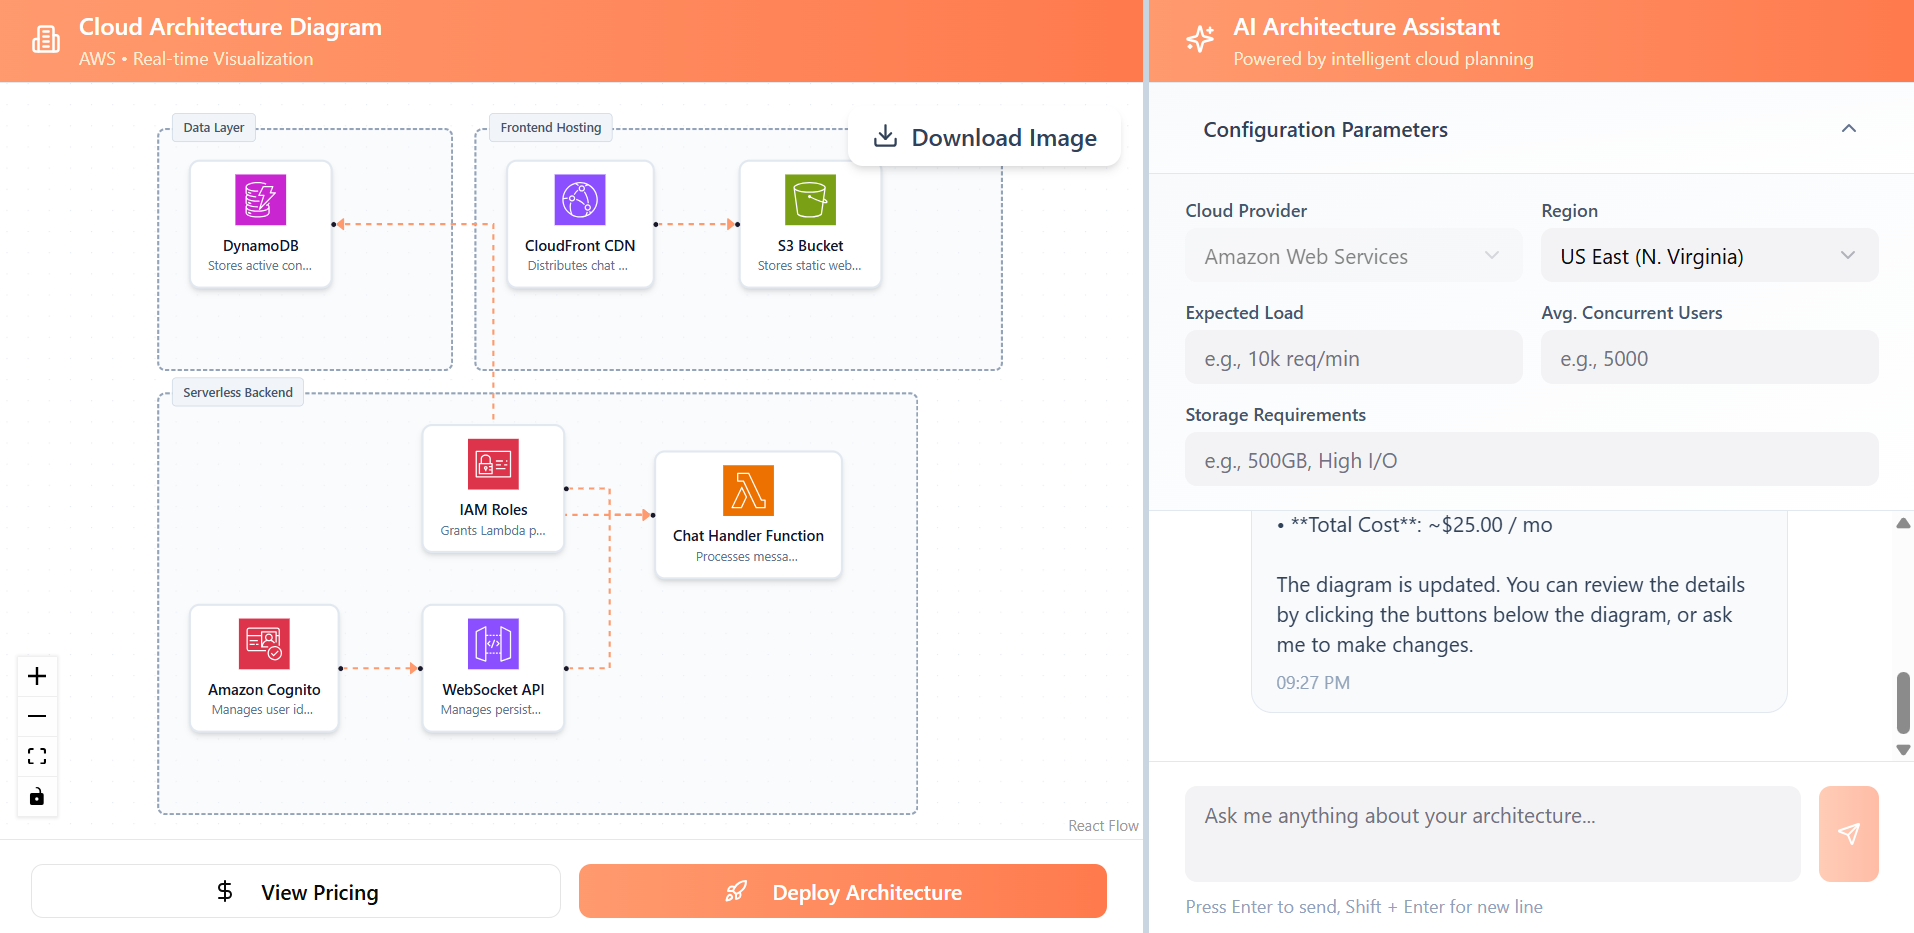Select the DynamoDB node icon
This screenshot has height=933, width=1914.
[x=260, y=200]
